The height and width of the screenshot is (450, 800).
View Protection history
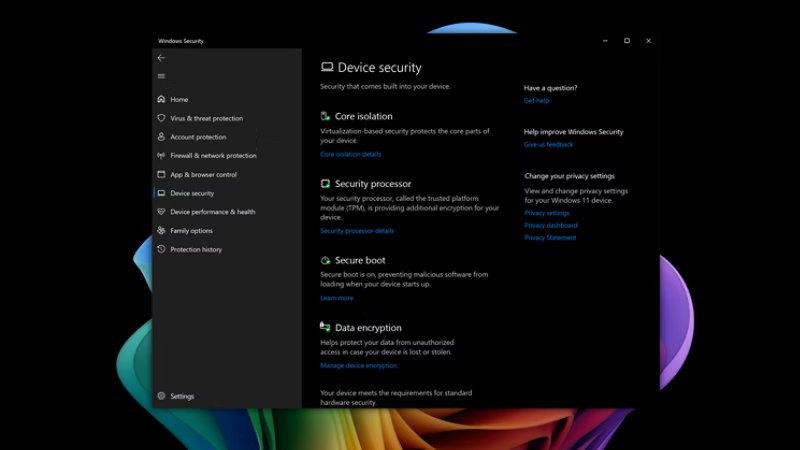196,249
